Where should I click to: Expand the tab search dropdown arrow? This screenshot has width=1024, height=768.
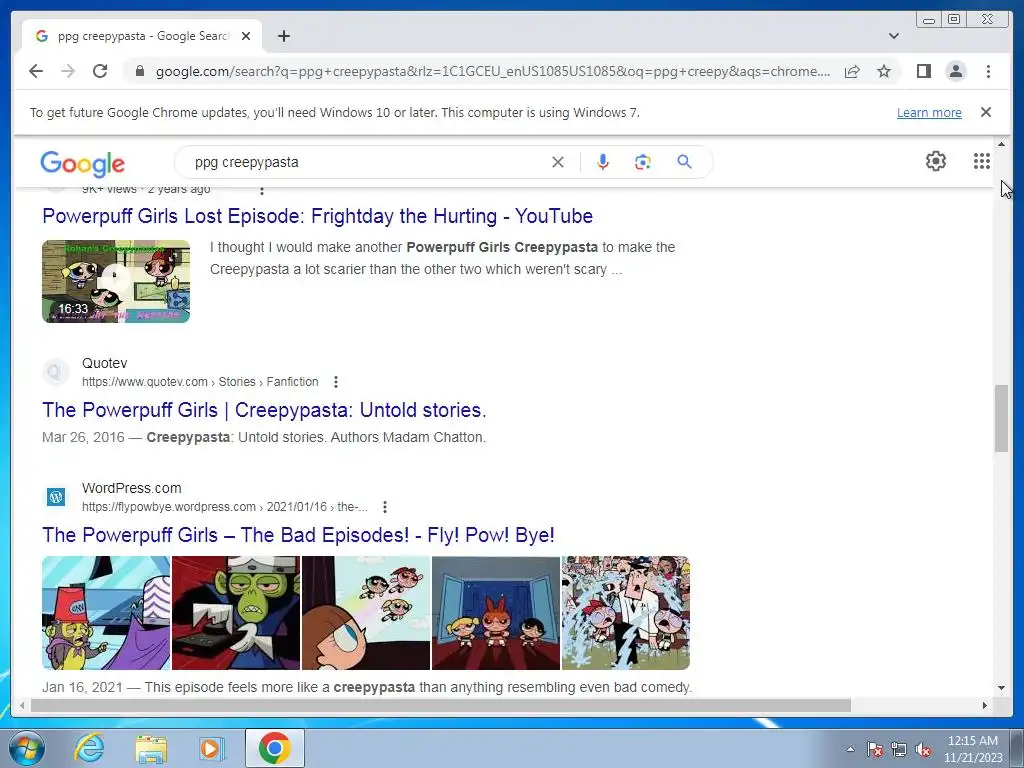pos(894,36)
